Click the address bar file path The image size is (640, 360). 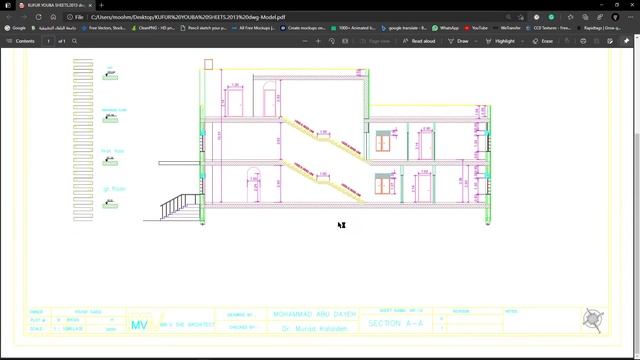(188, 17)
